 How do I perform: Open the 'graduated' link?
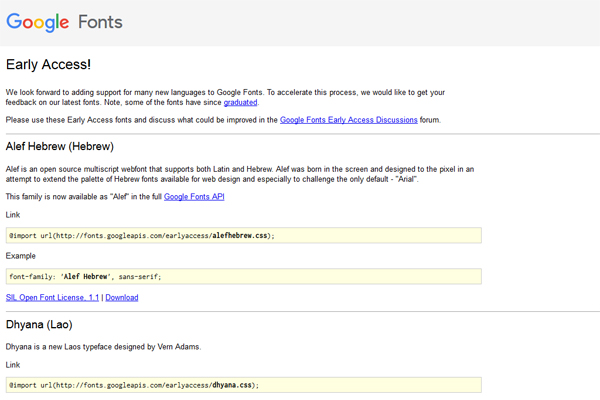point(240,102)
